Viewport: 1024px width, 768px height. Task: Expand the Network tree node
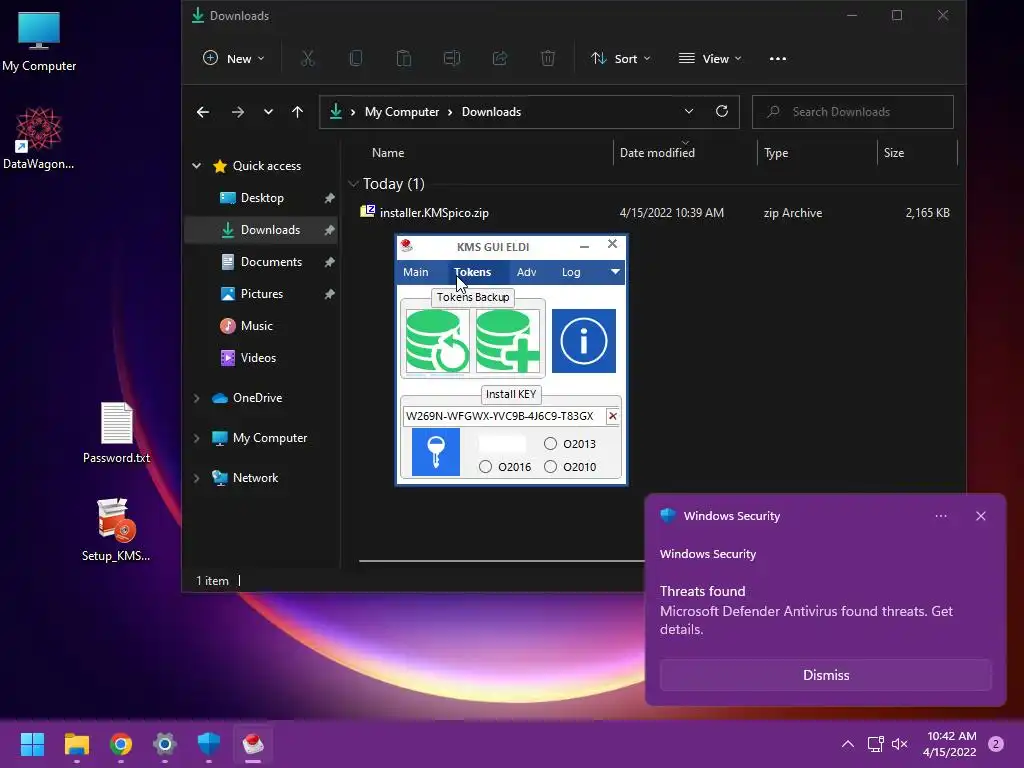197,478
